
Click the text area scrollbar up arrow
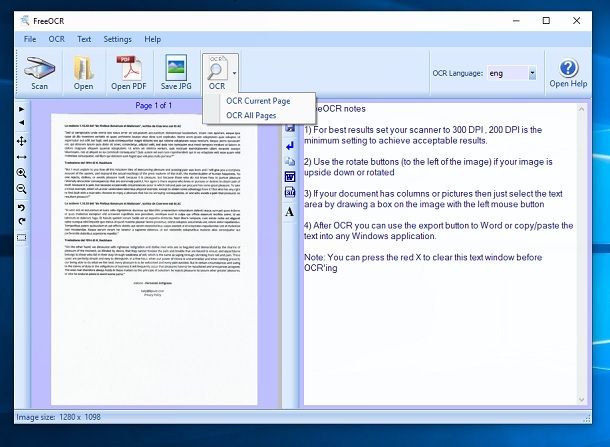[582, 109]
